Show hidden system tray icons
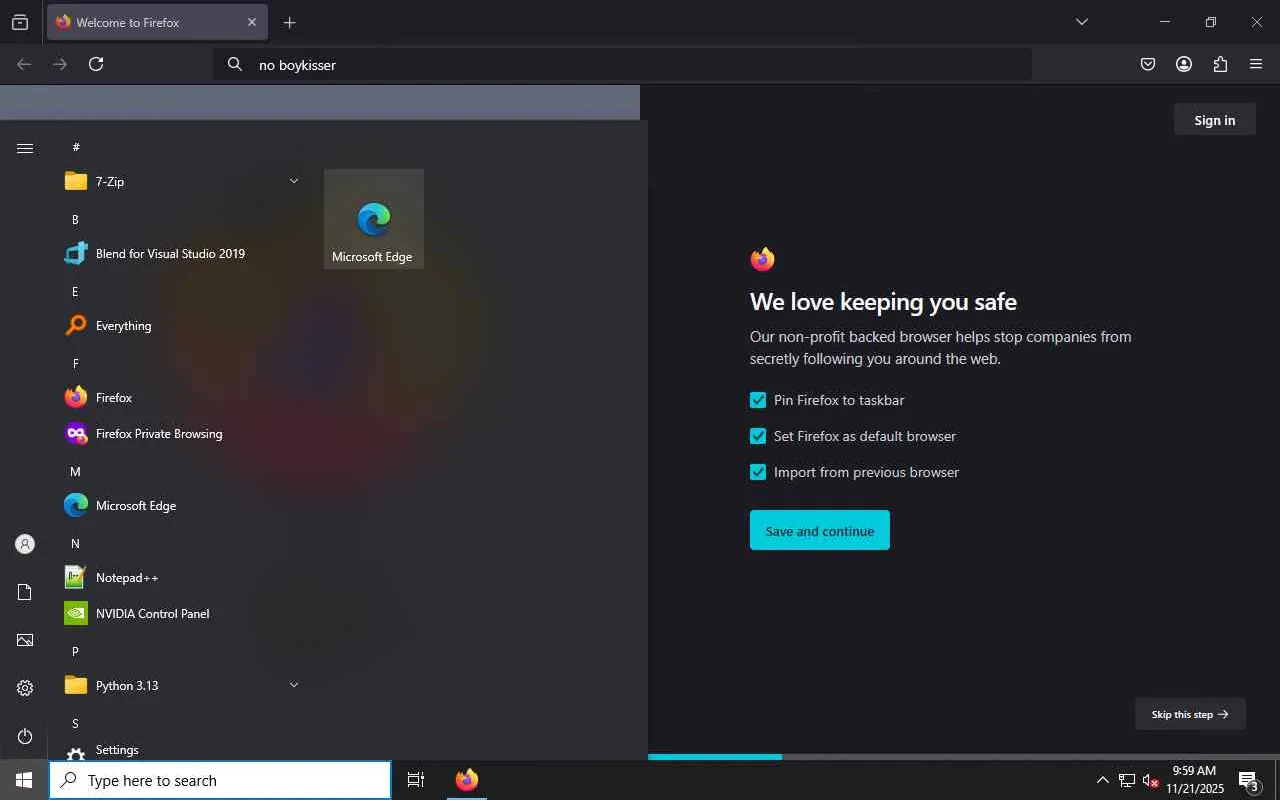This screenshot has height=800, width=1280. (1102, 780)
